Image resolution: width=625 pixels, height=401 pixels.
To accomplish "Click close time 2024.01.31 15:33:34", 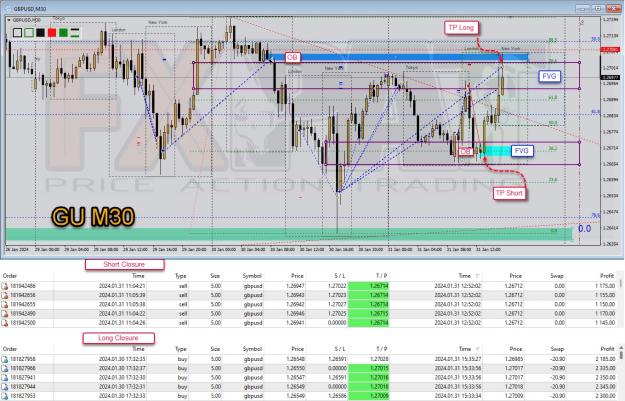I will [458, 396].
